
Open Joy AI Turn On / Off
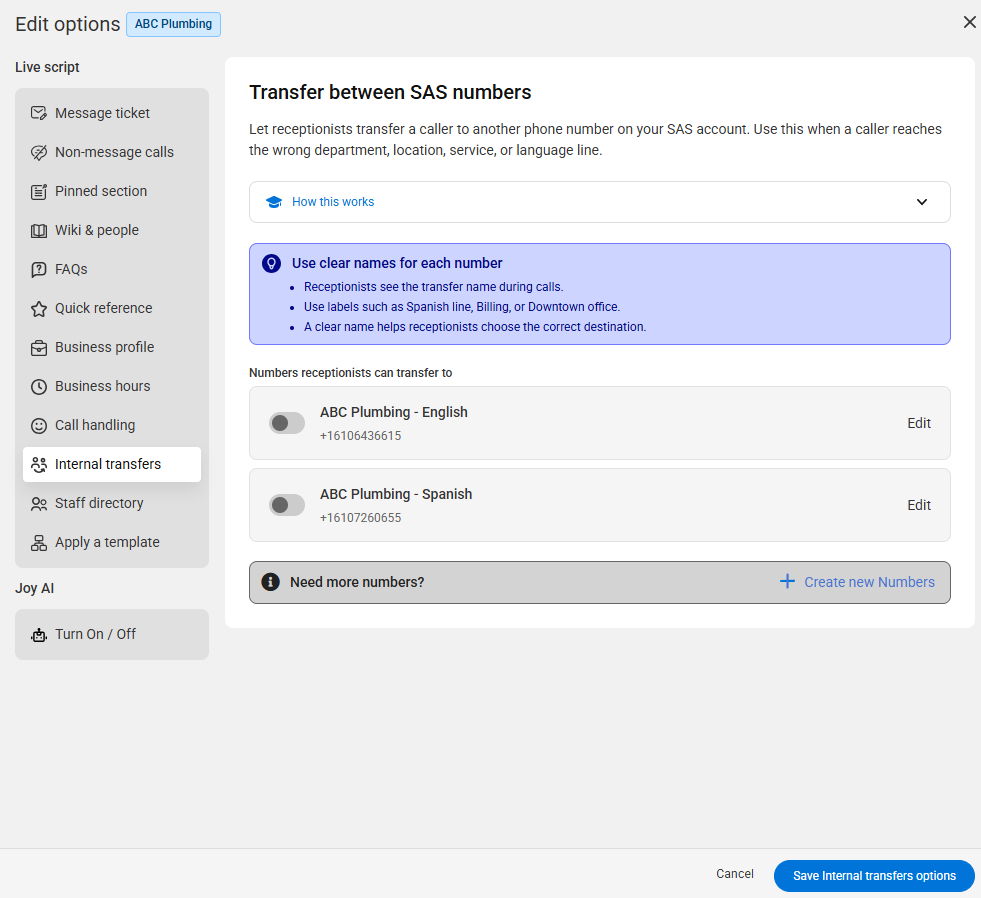(x=112, y=635)
